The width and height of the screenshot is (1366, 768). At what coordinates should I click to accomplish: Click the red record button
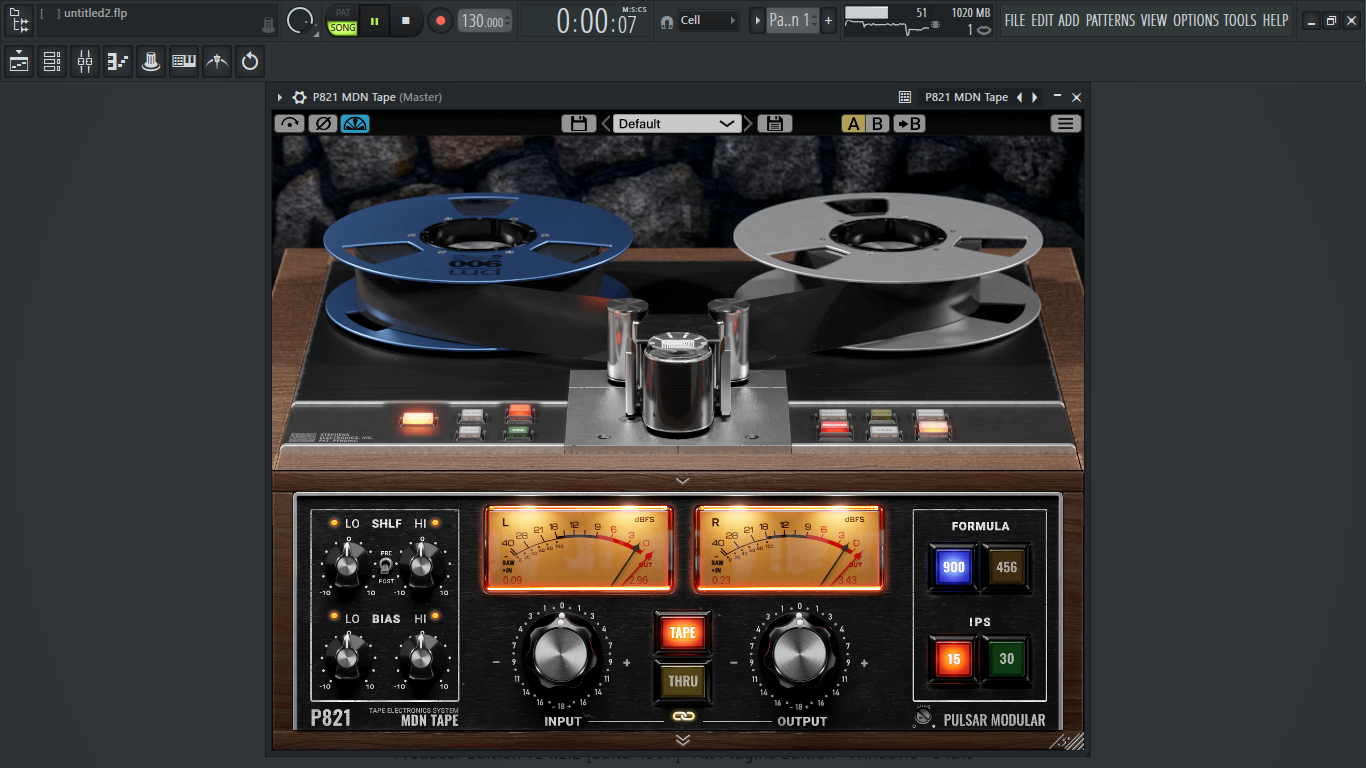click(x=440, y=20)
